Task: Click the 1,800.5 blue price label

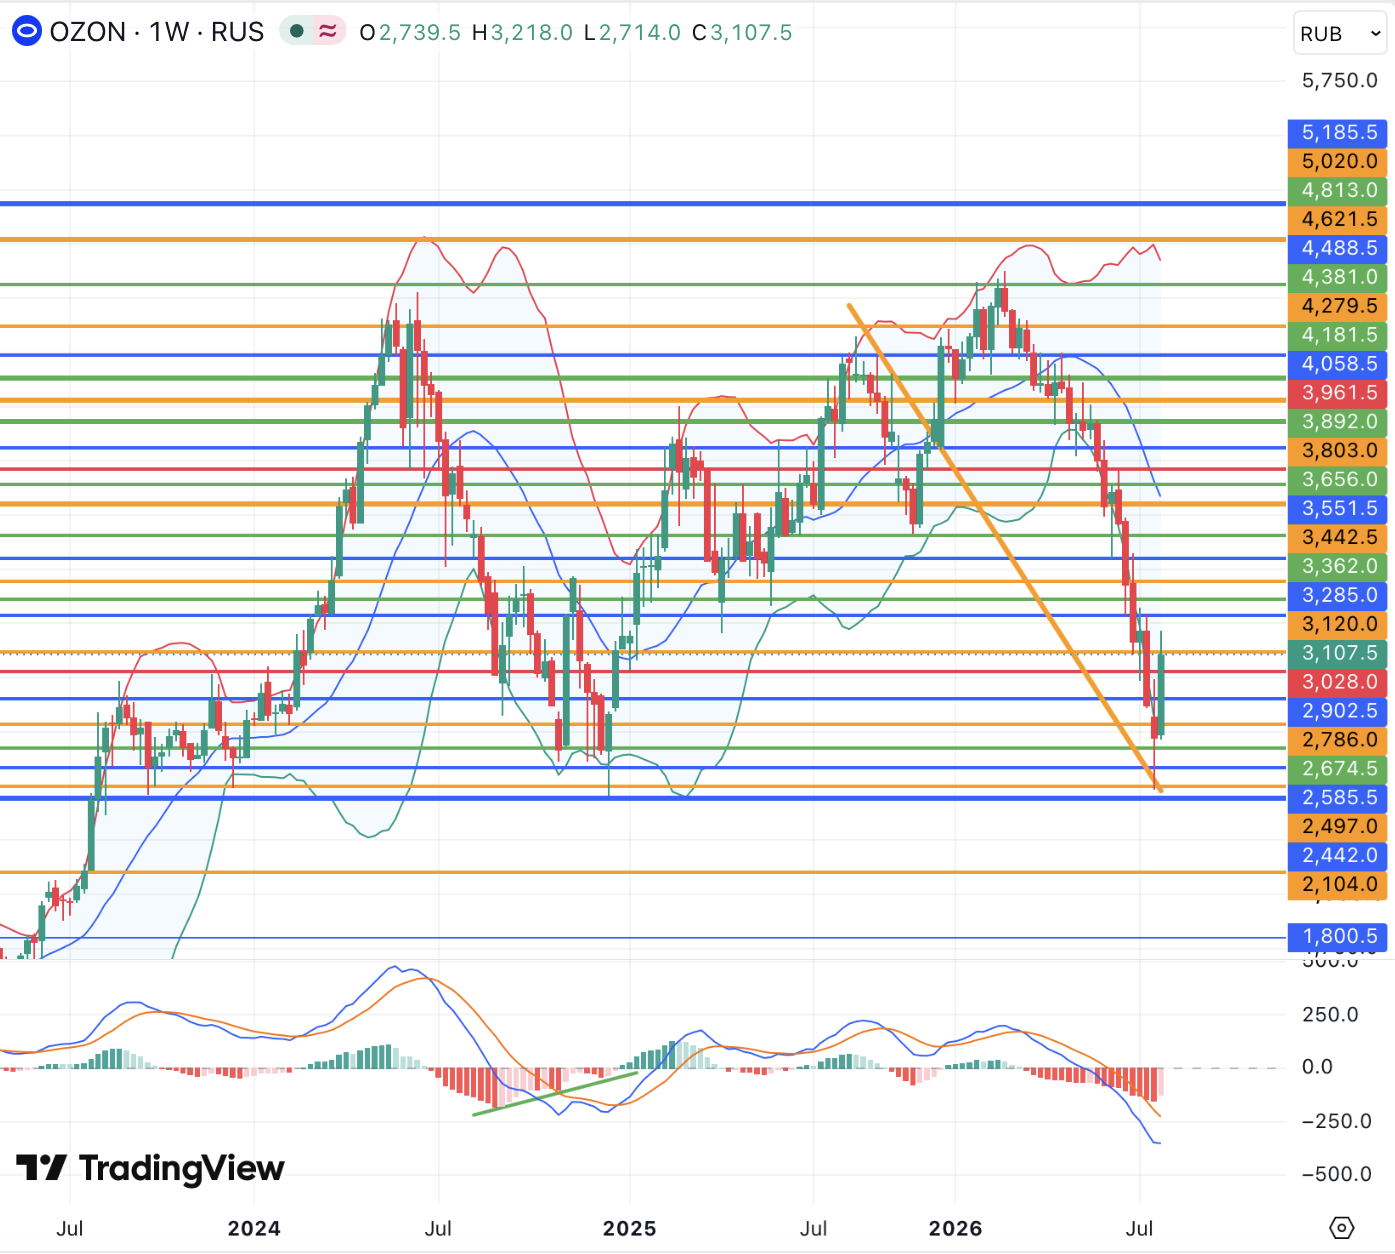Action: tap(1339, 938)
